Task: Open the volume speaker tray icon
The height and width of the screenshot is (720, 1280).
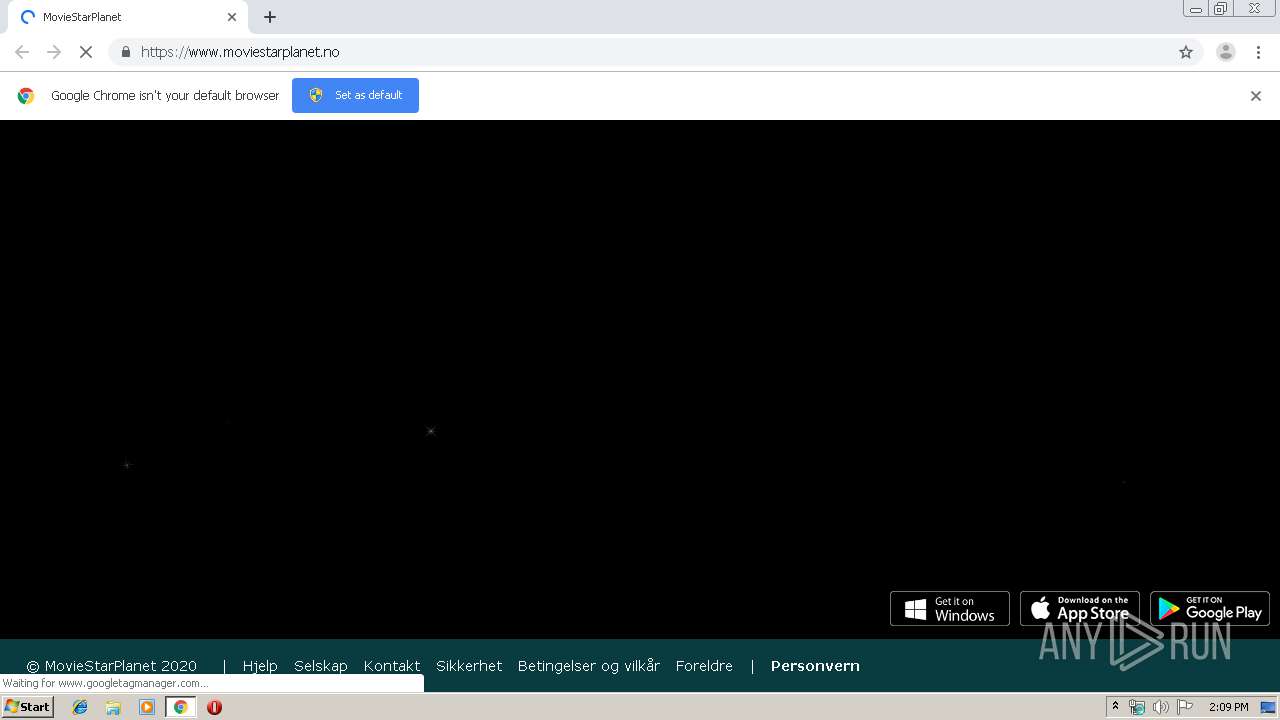Action: pos(1160,707)
